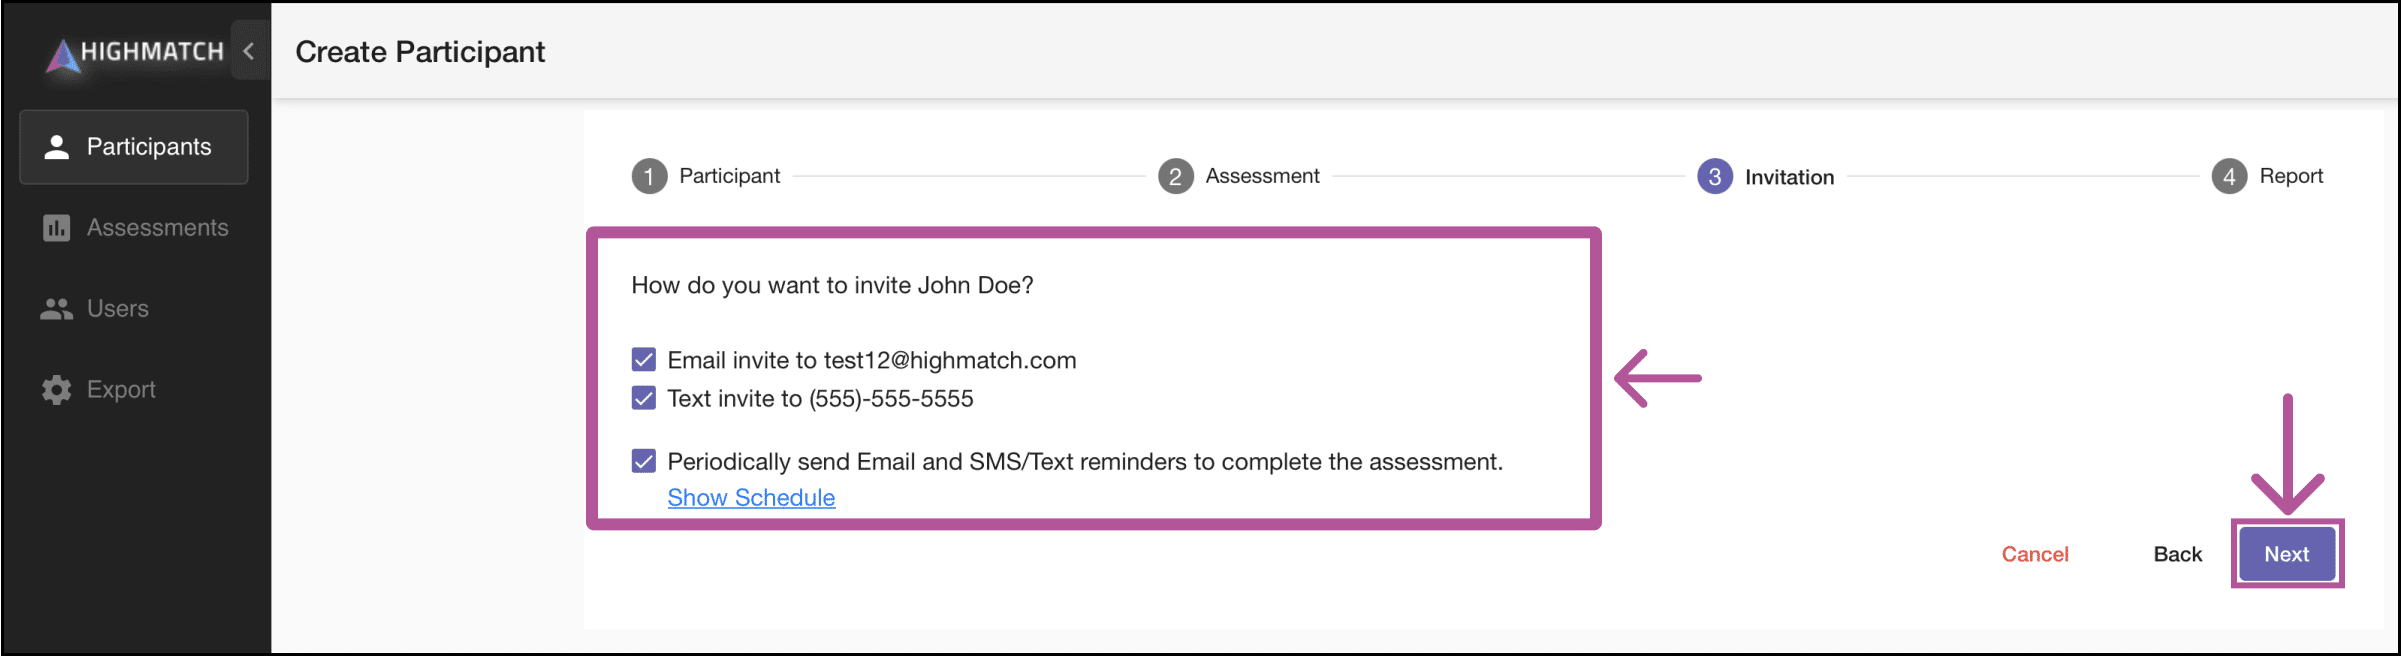Go to step 2 Assessment circle

(x=1175, y=177)
